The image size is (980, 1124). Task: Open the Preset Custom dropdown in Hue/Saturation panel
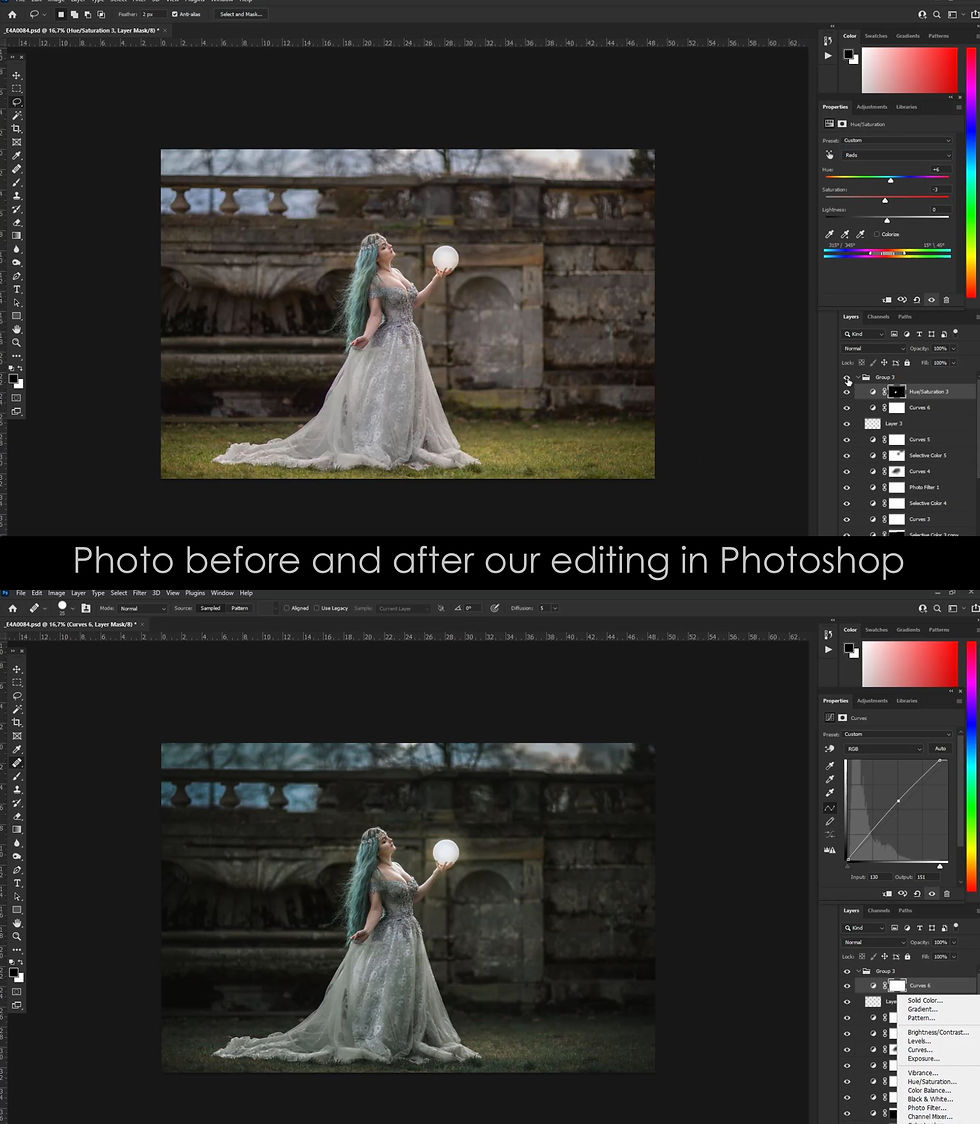(897, 140)
